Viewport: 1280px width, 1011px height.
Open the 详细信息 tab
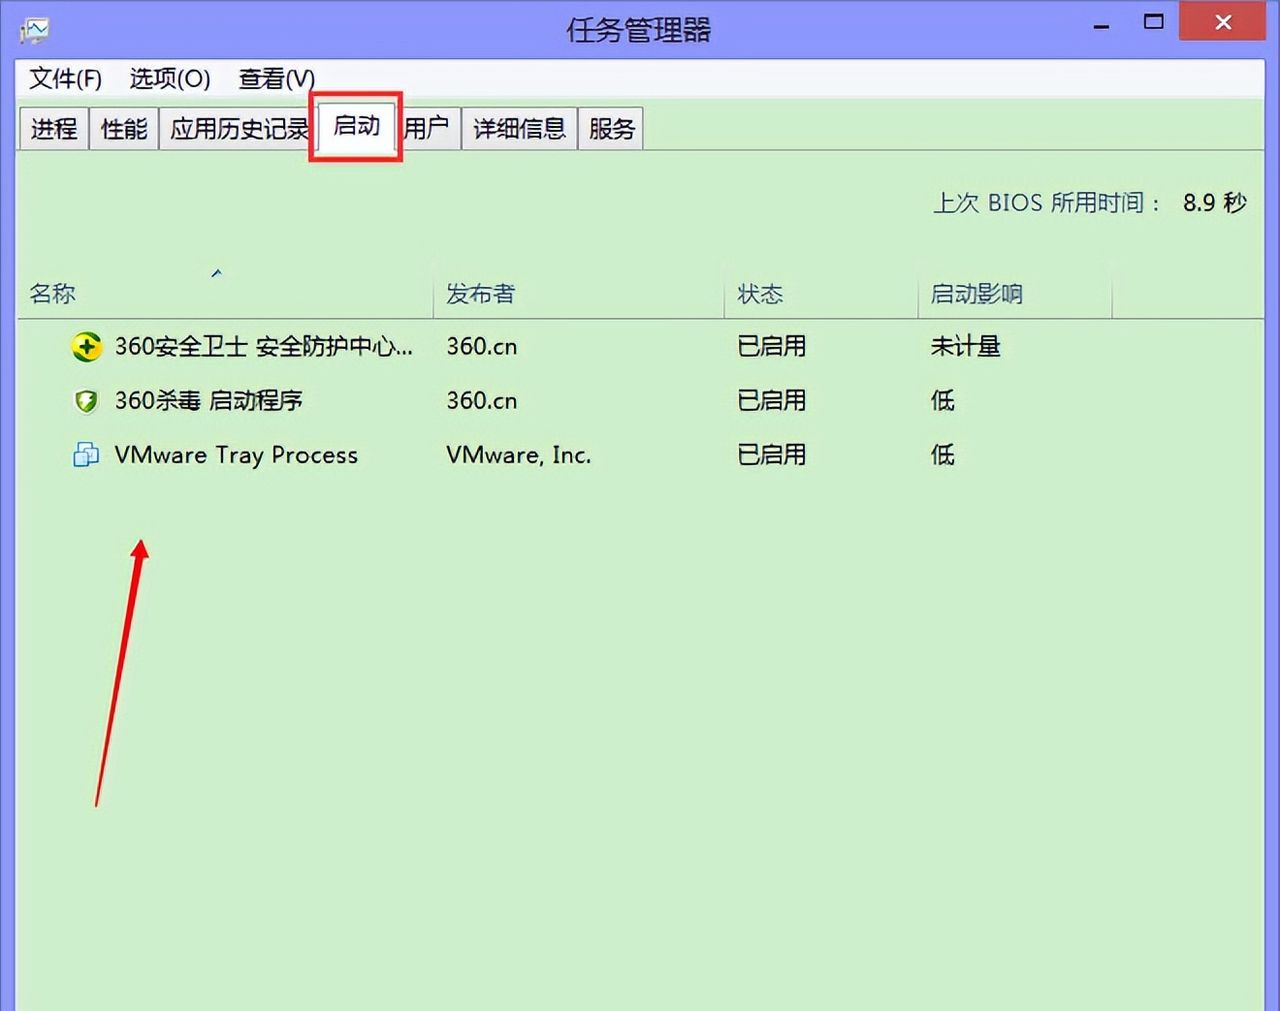pos(519,128)
